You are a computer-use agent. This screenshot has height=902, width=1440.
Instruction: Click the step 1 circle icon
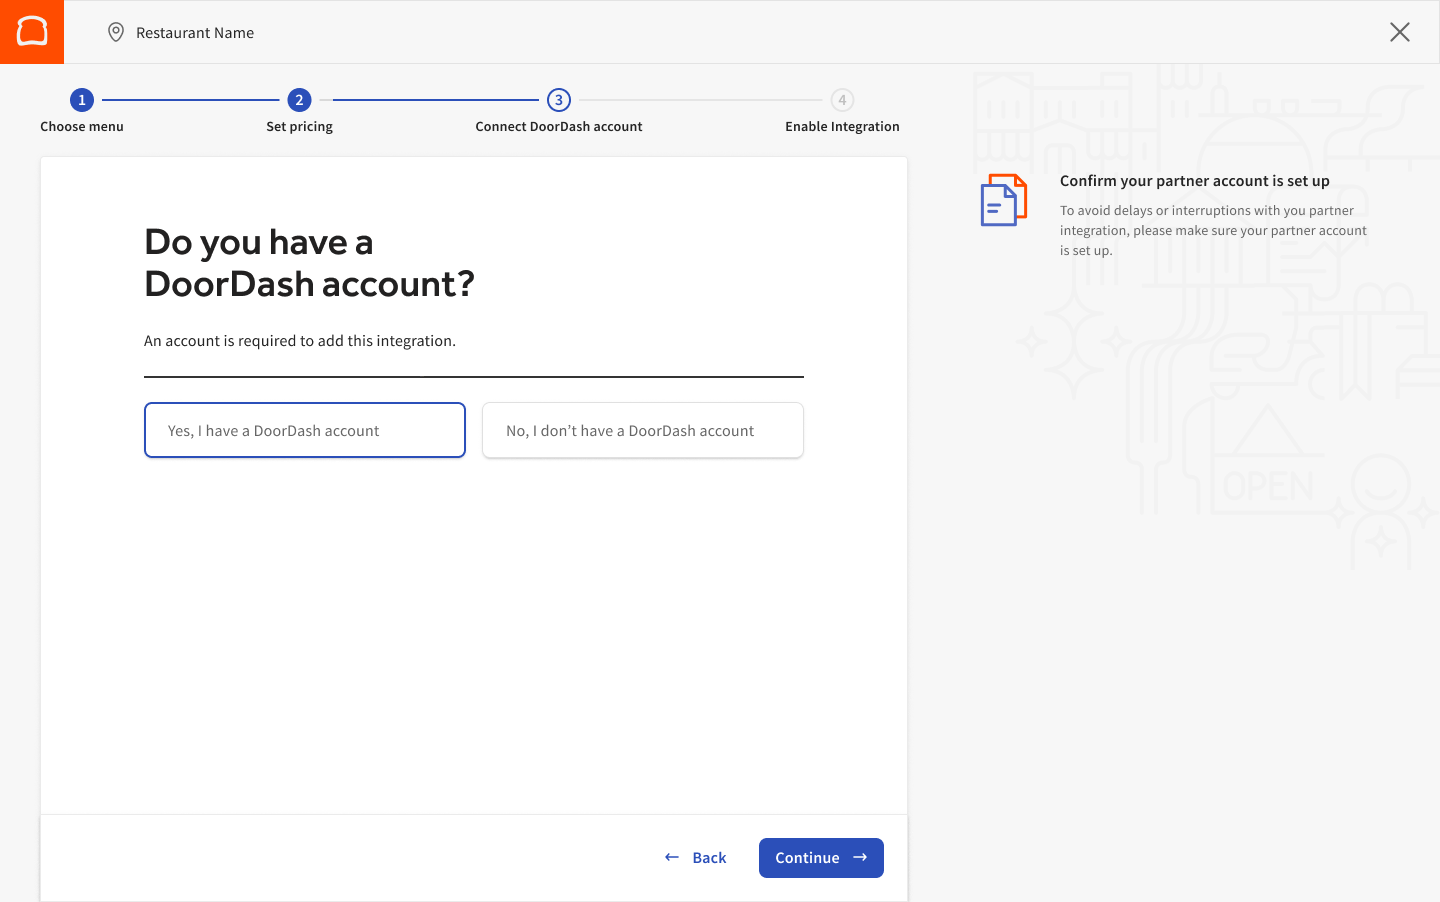81,99
